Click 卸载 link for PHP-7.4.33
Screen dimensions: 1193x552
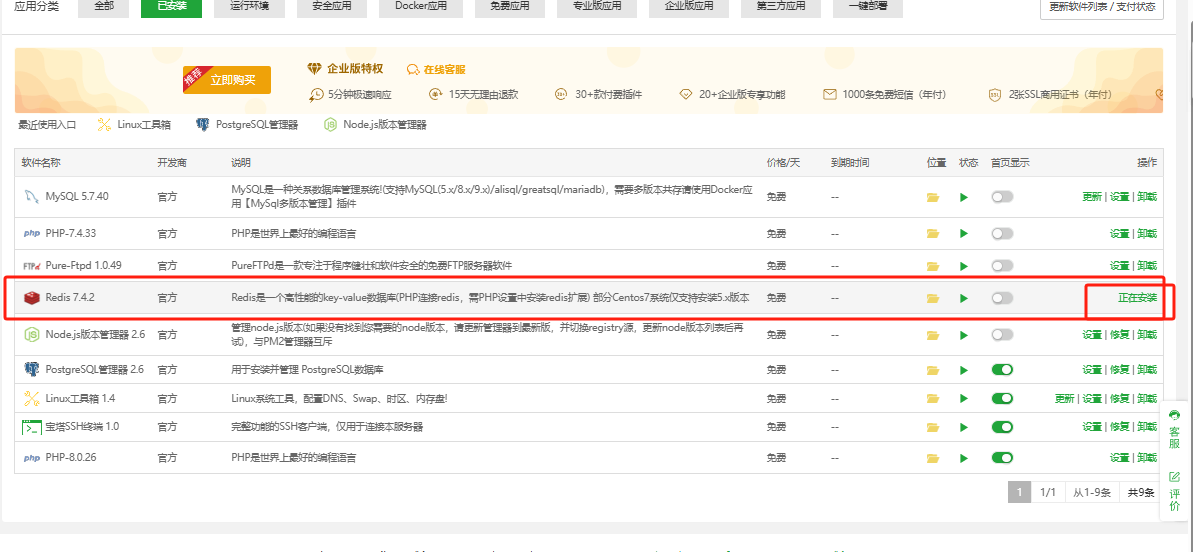tap(1147, 234)
